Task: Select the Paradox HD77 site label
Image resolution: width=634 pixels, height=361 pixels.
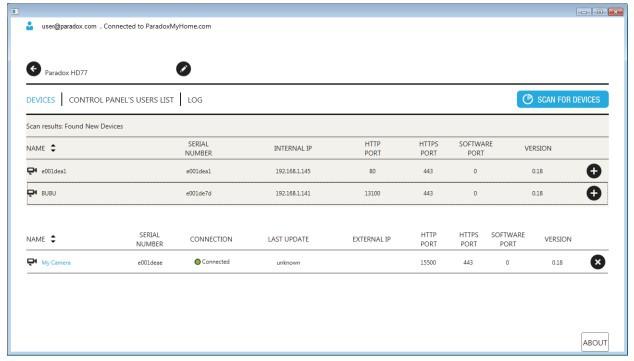Action: tap(66, 73)
